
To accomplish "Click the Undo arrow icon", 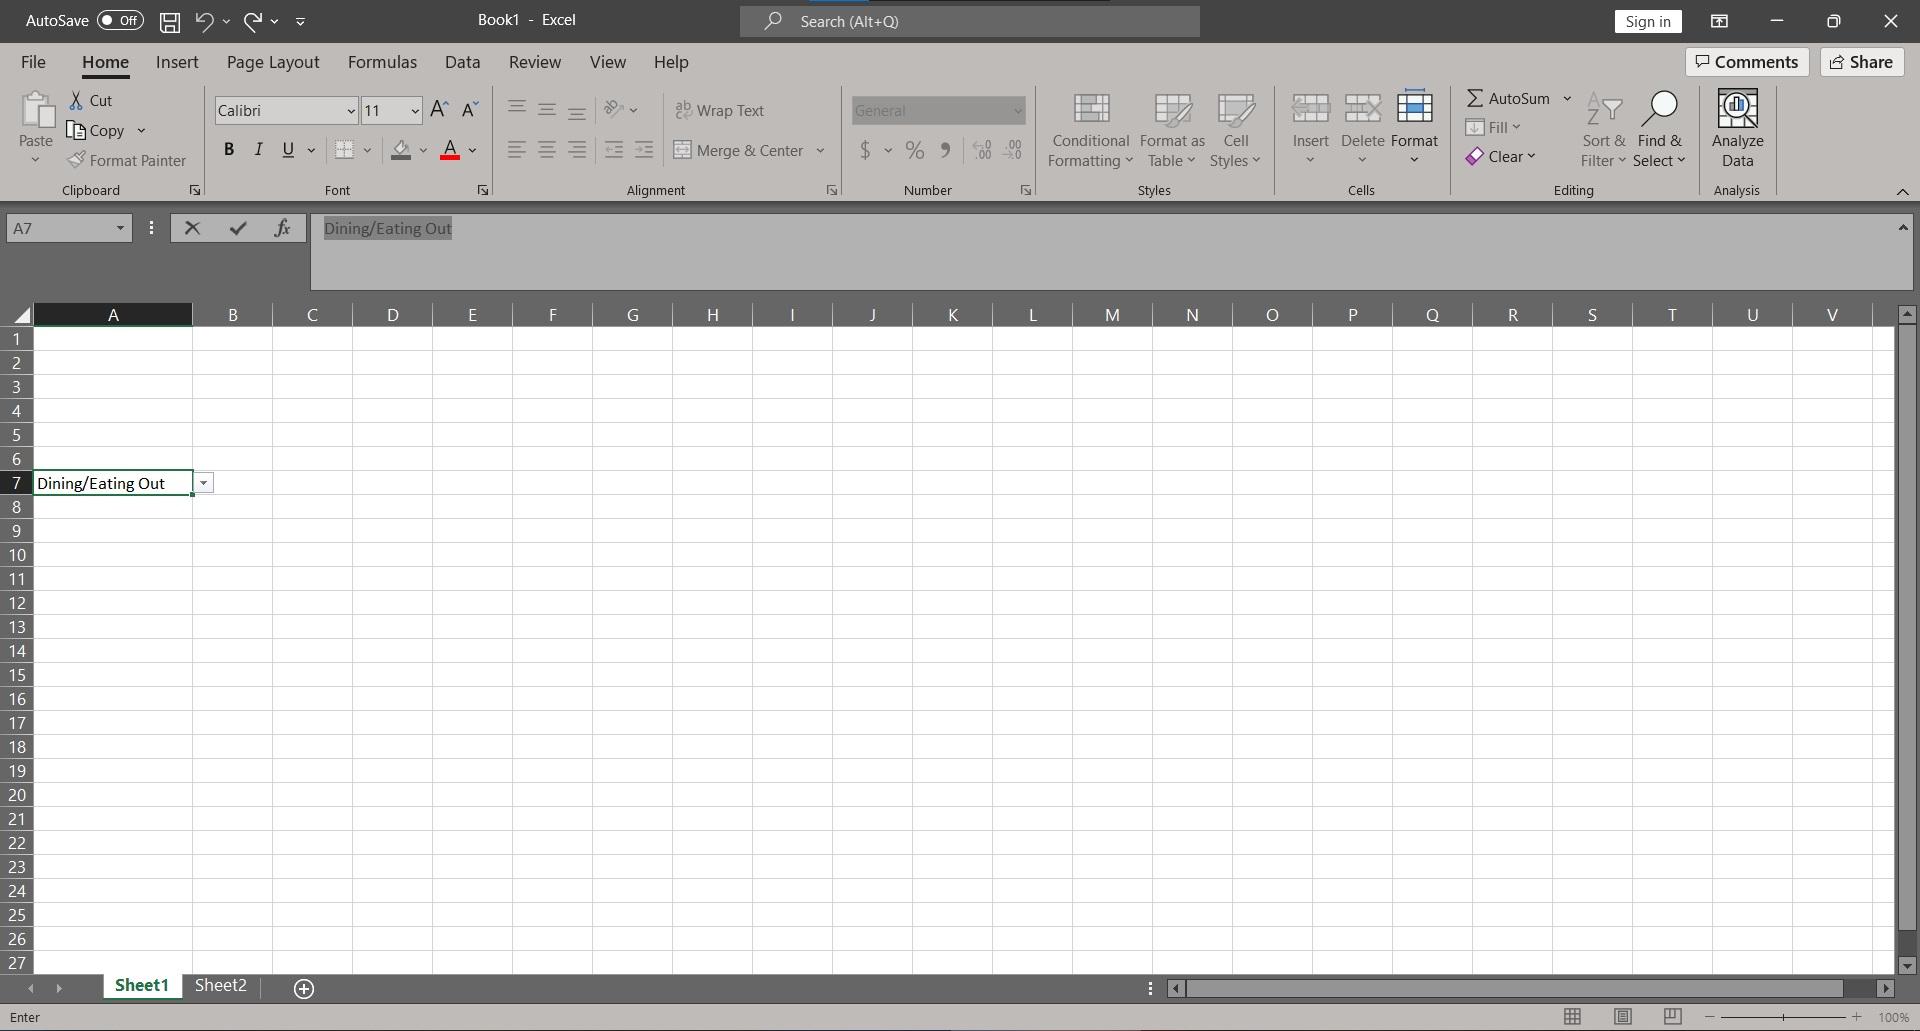I will tap(204, 21).
